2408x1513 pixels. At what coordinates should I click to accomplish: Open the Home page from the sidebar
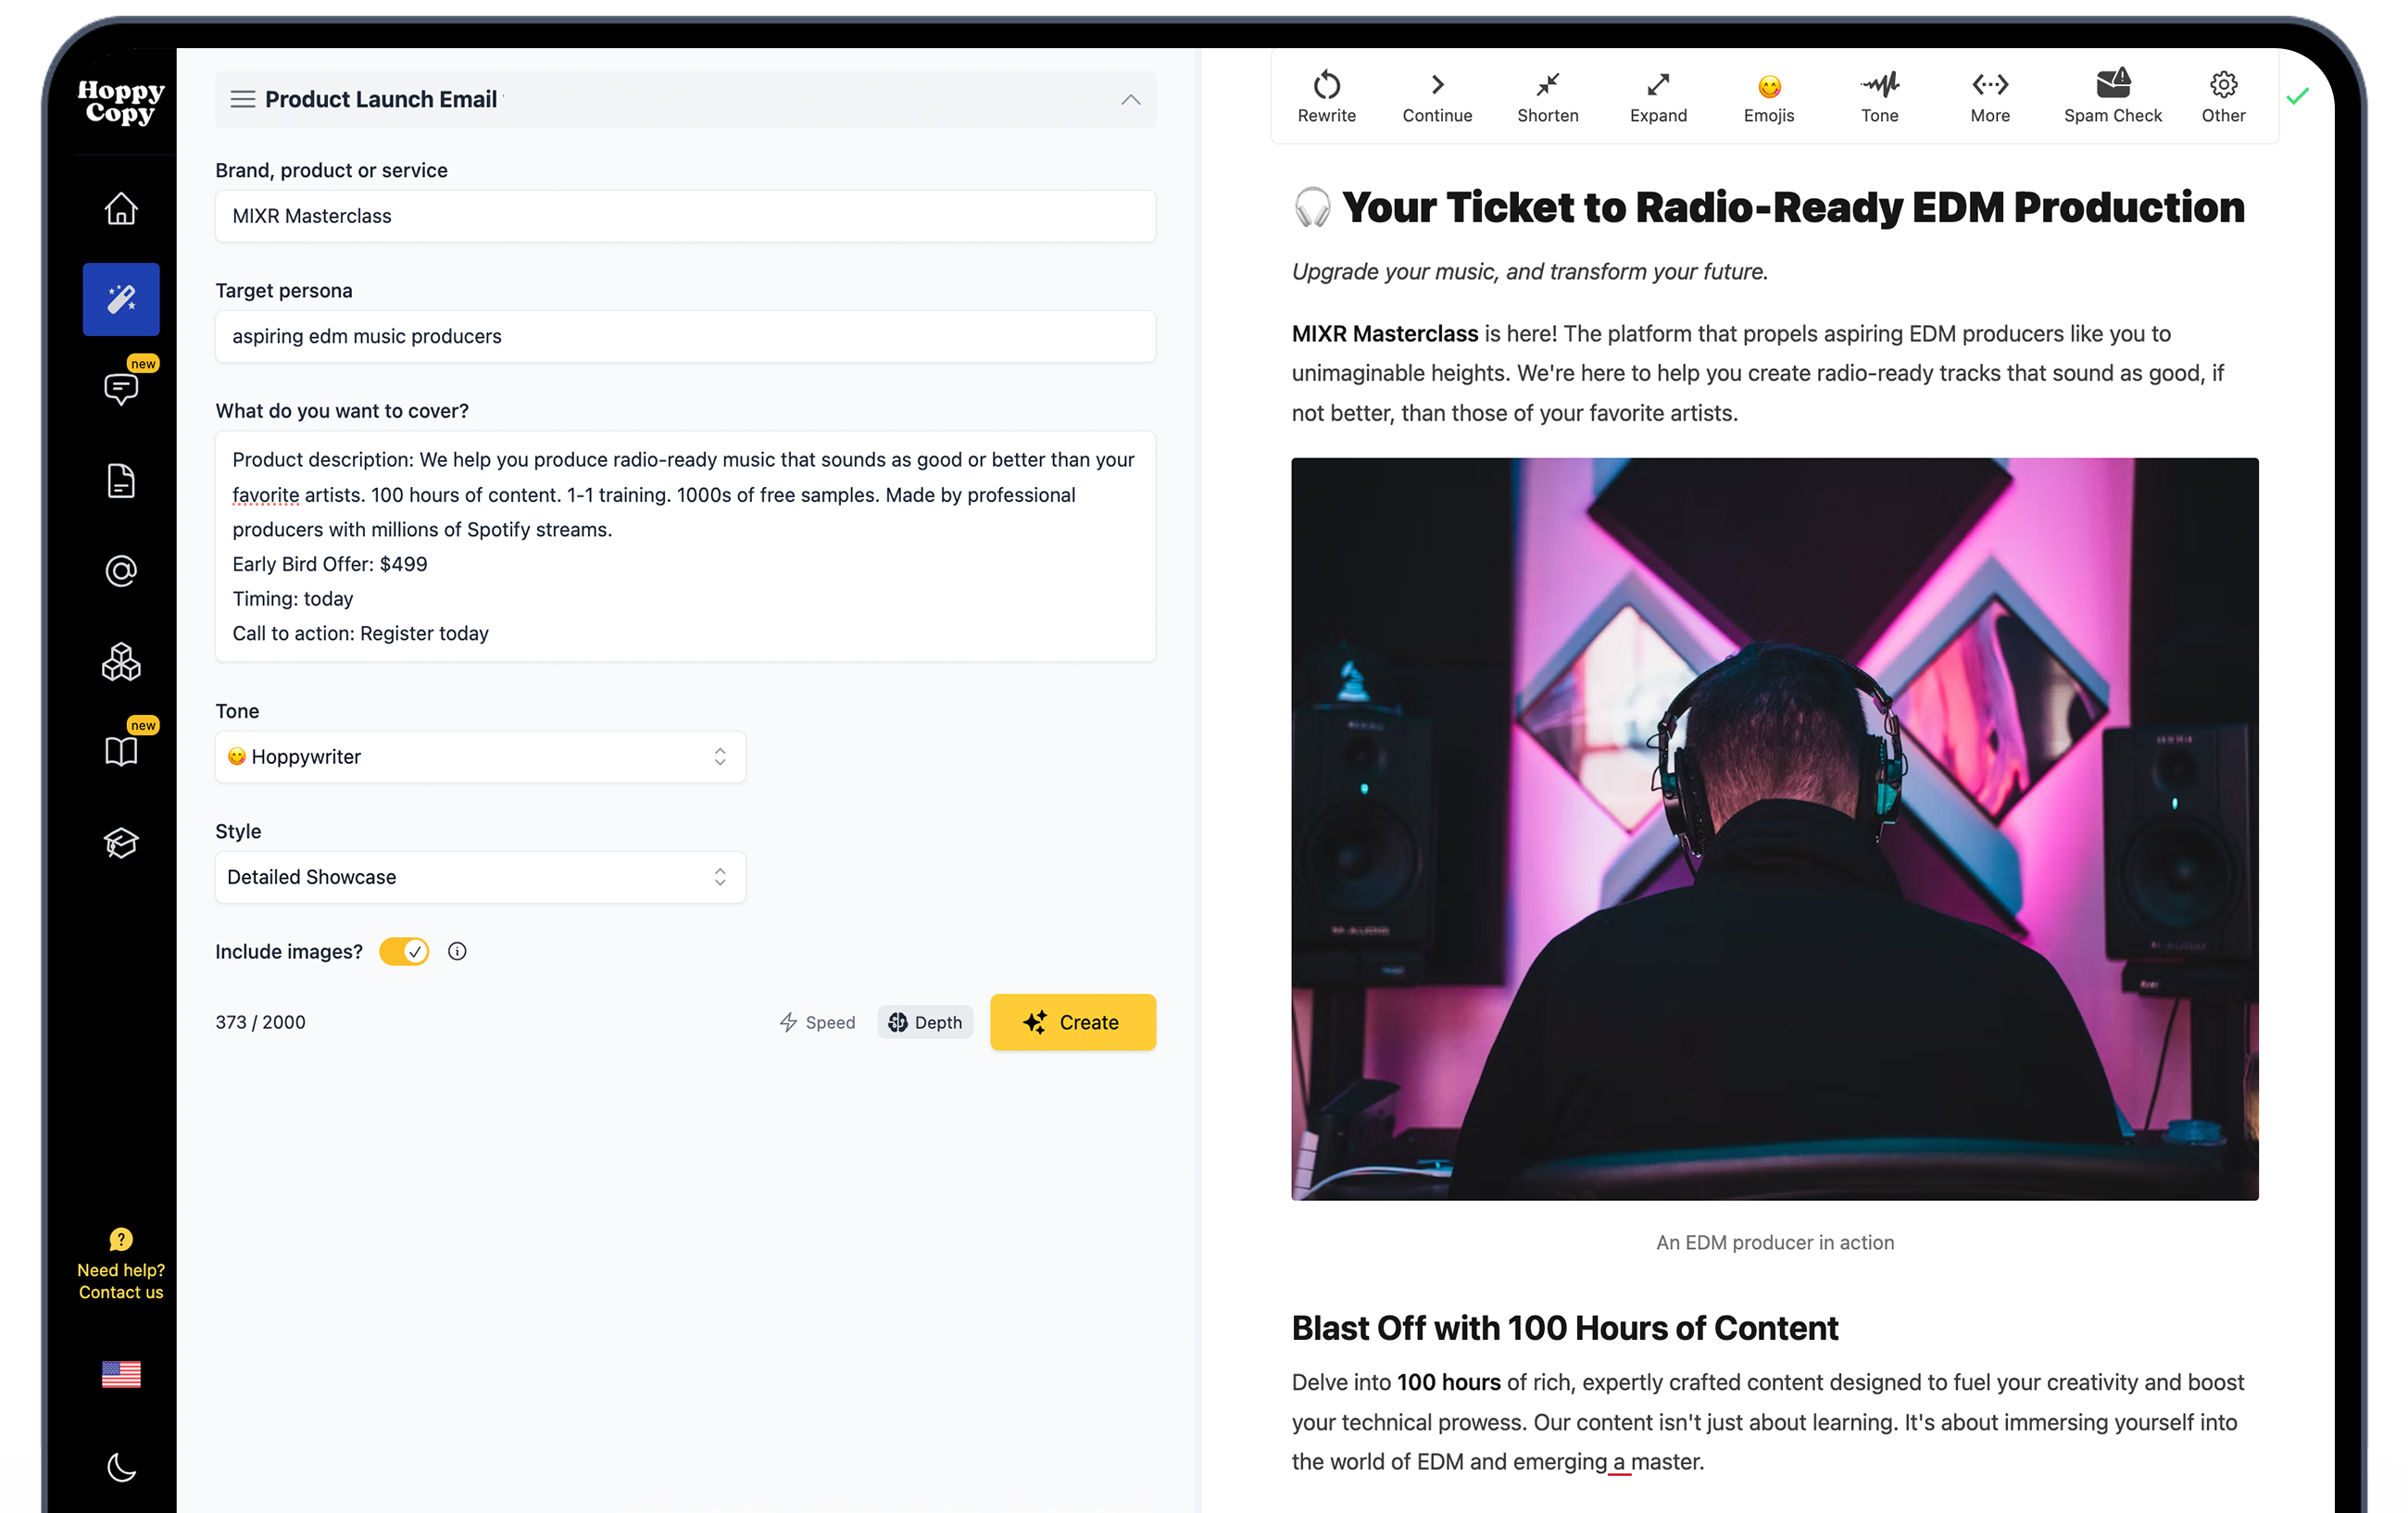coord(120,207)
